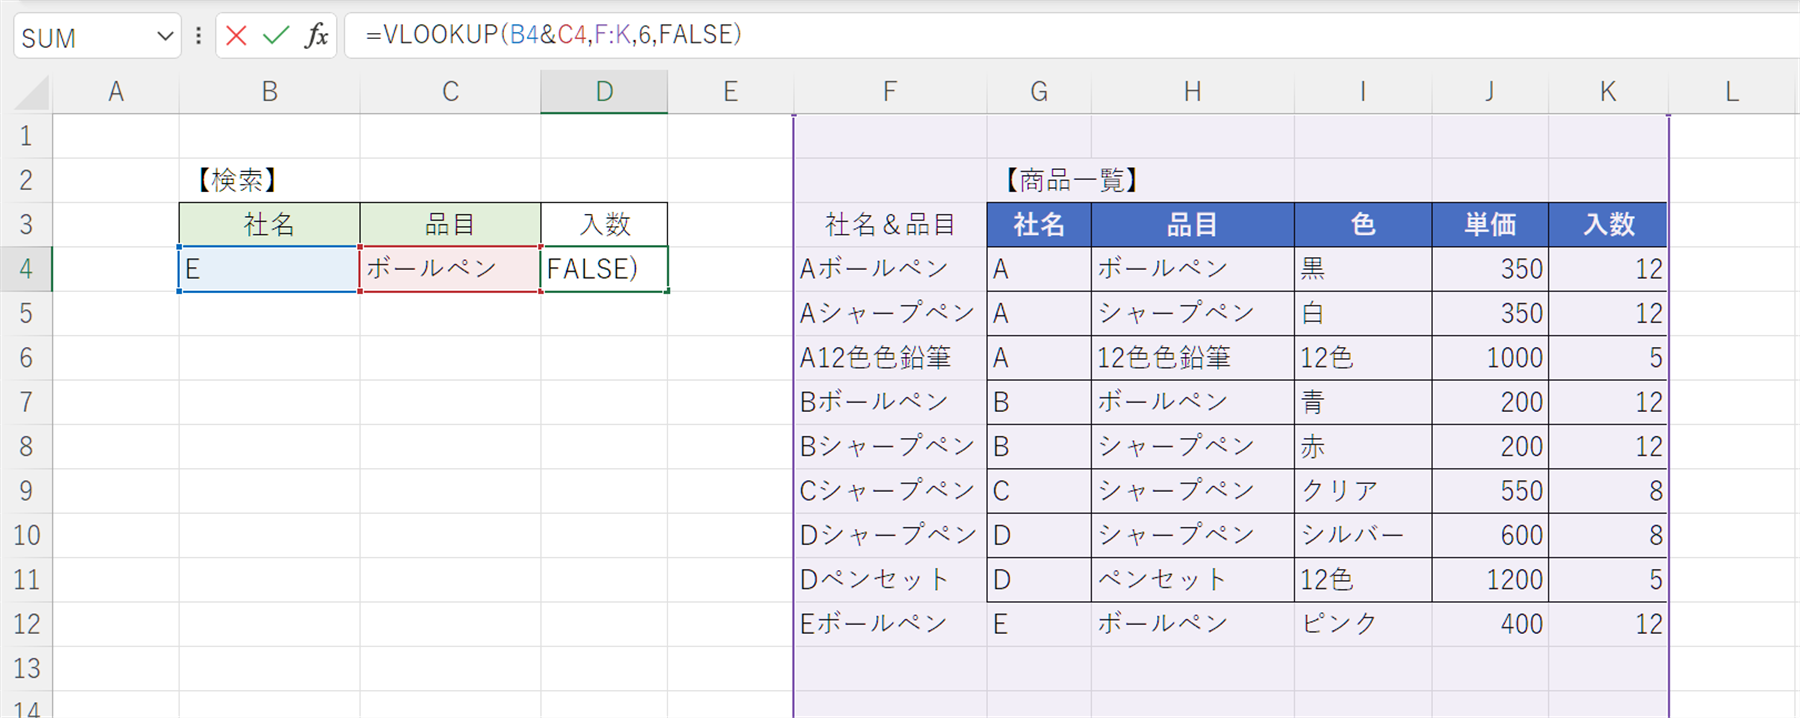
Task: Confirm formula with the checkmark icon
Action: (276, 37)
